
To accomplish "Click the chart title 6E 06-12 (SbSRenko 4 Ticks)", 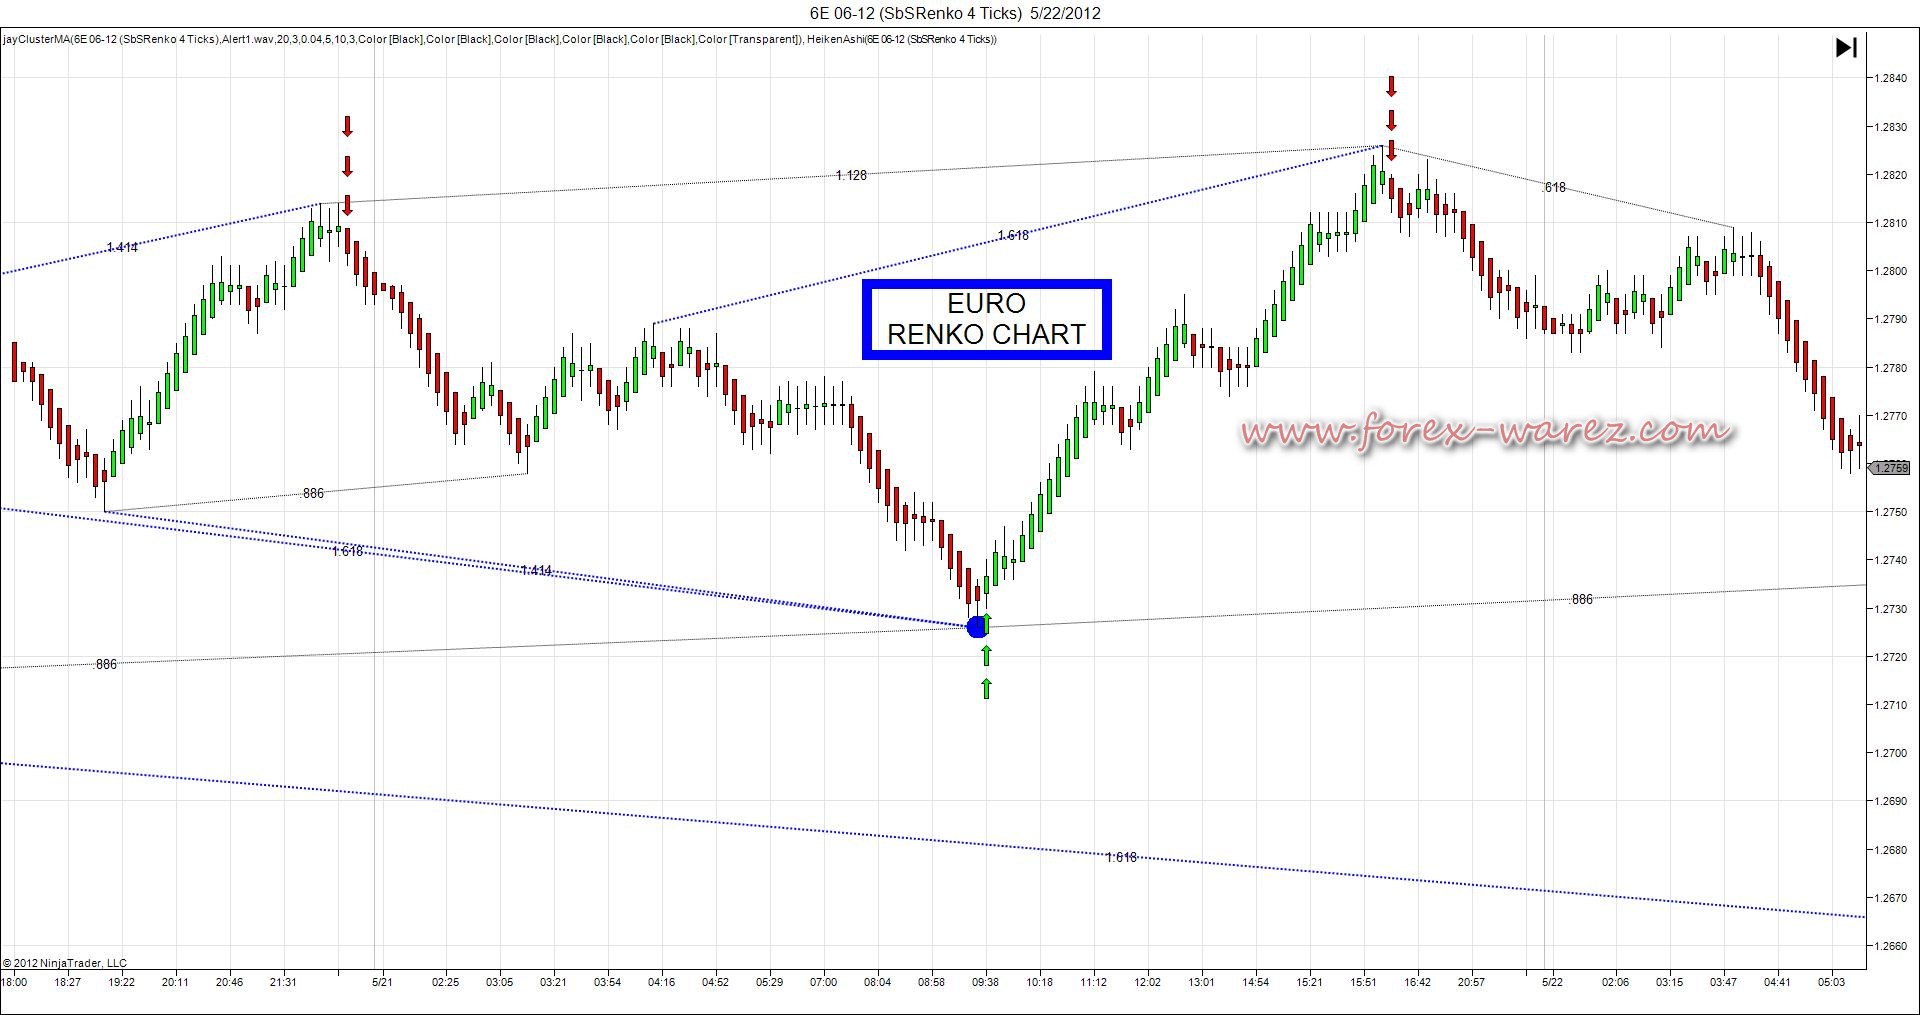I will 915,13.
